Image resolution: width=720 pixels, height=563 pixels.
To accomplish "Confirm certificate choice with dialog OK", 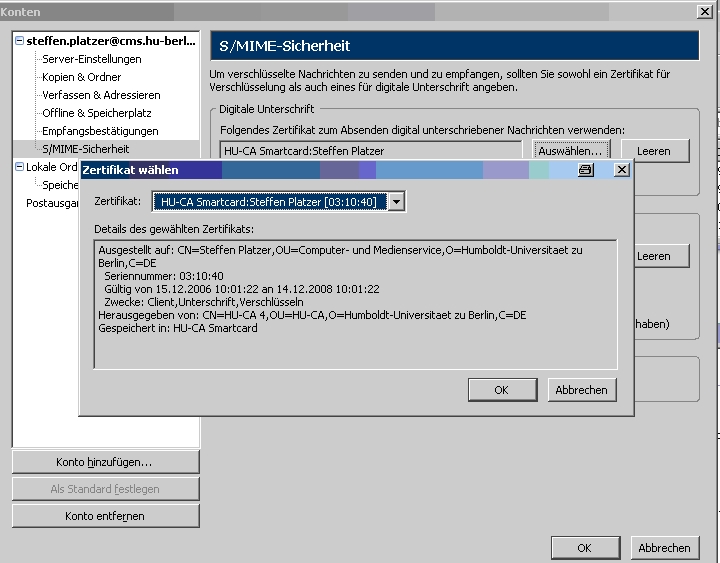I will (x=501, y=389).
